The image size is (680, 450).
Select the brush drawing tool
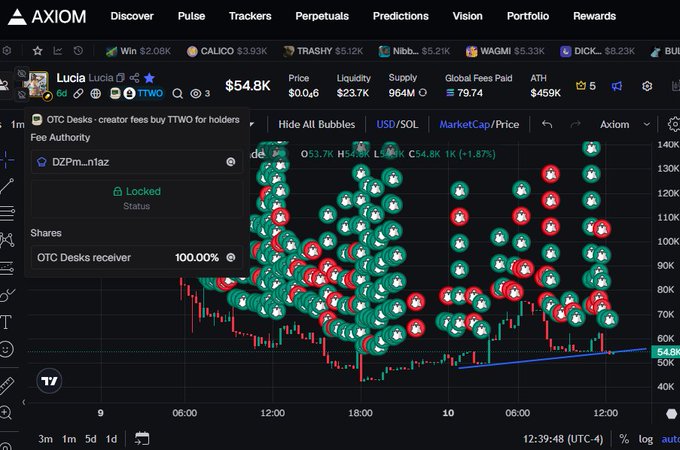point(7,295)
